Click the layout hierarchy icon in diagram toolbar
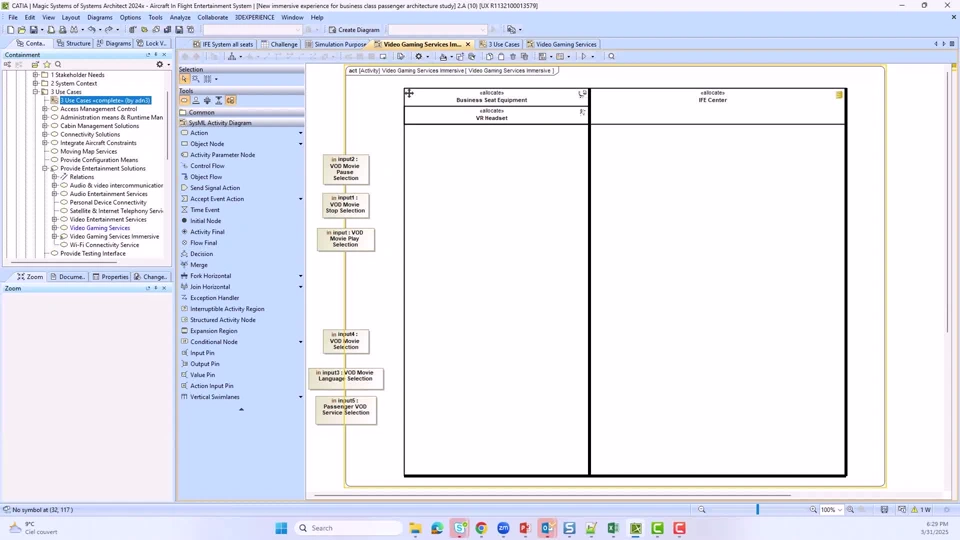The height and width of the screenshot is (540, 960). (x=232, y=56)
